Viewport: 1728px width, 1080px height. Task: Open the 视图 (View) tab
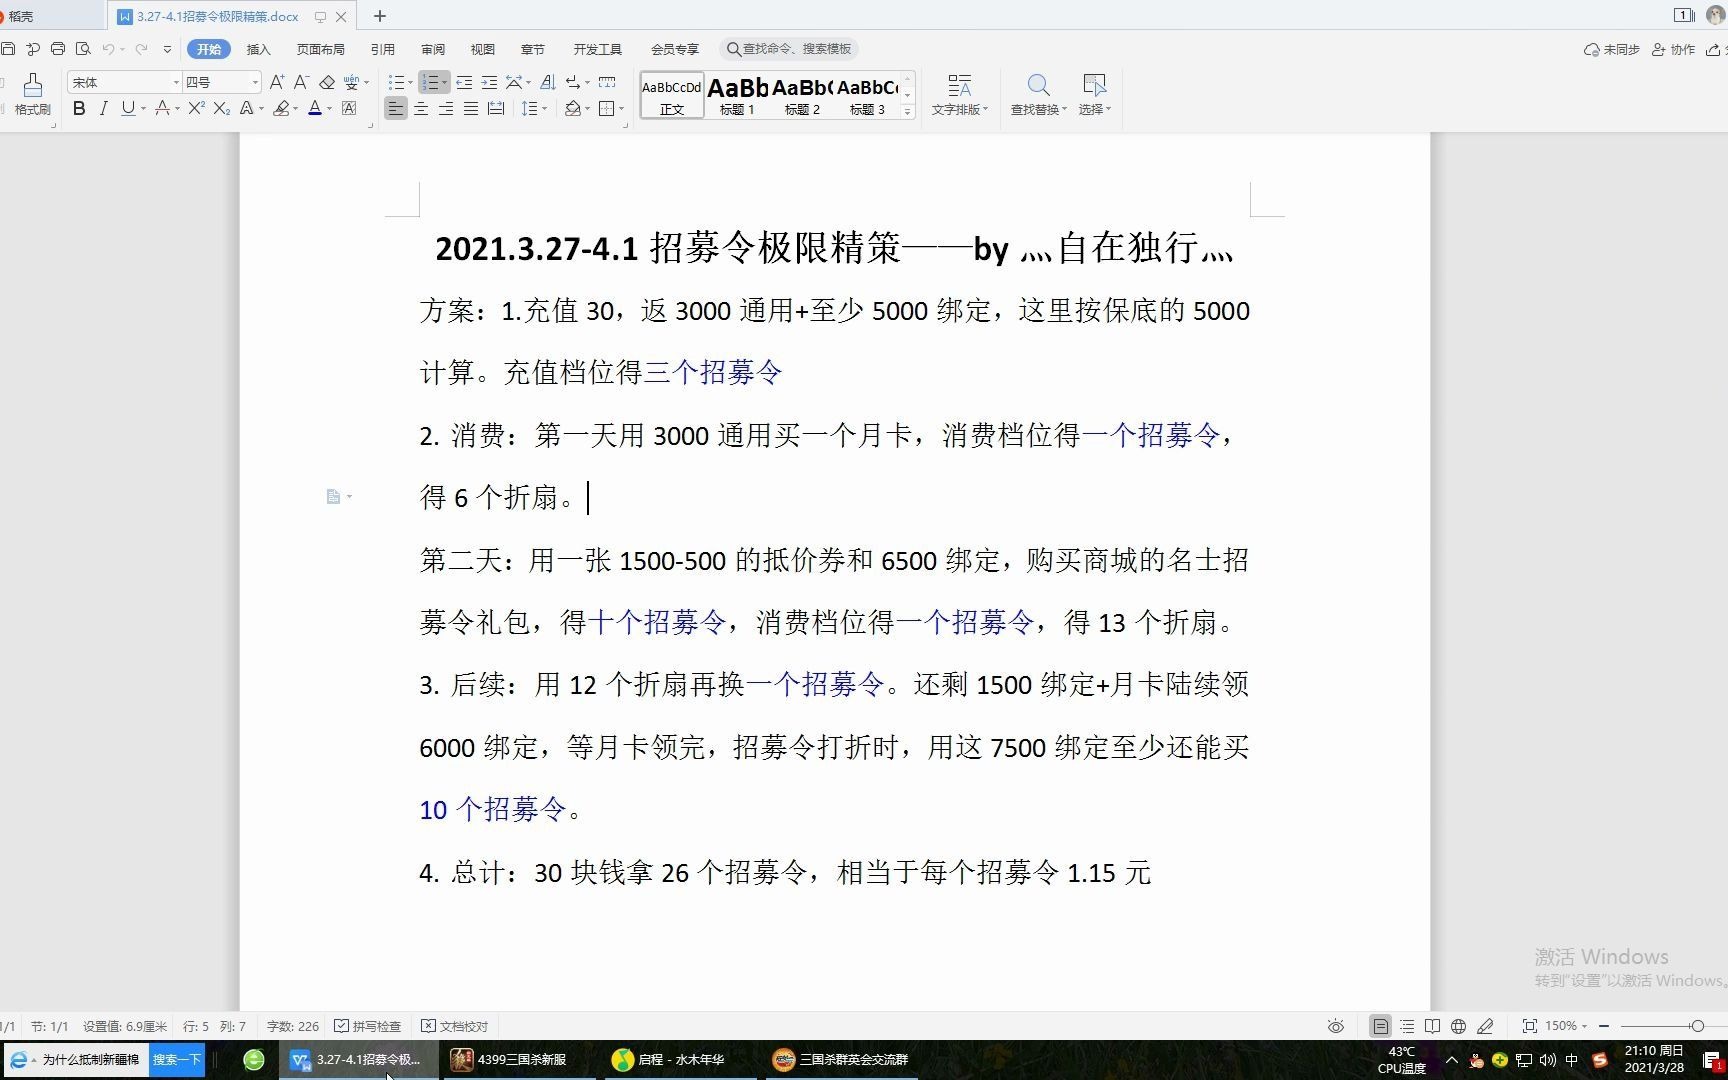[x=483, y=49]
